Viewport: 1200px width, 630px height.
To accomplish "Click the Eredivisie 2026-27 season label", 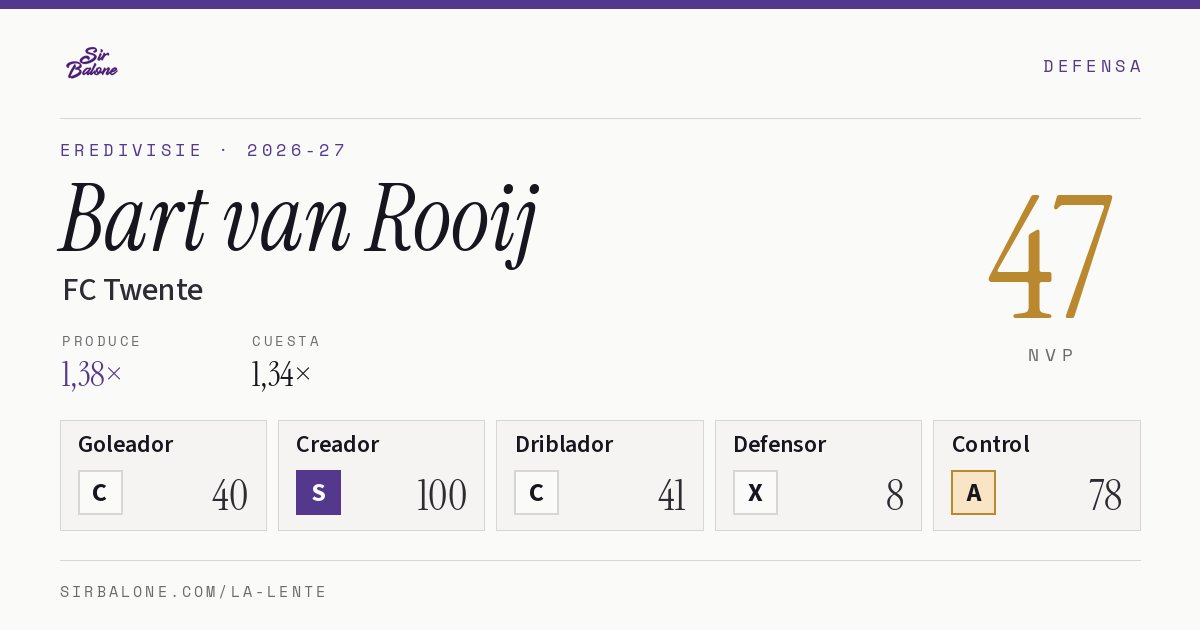I will 203,150.
